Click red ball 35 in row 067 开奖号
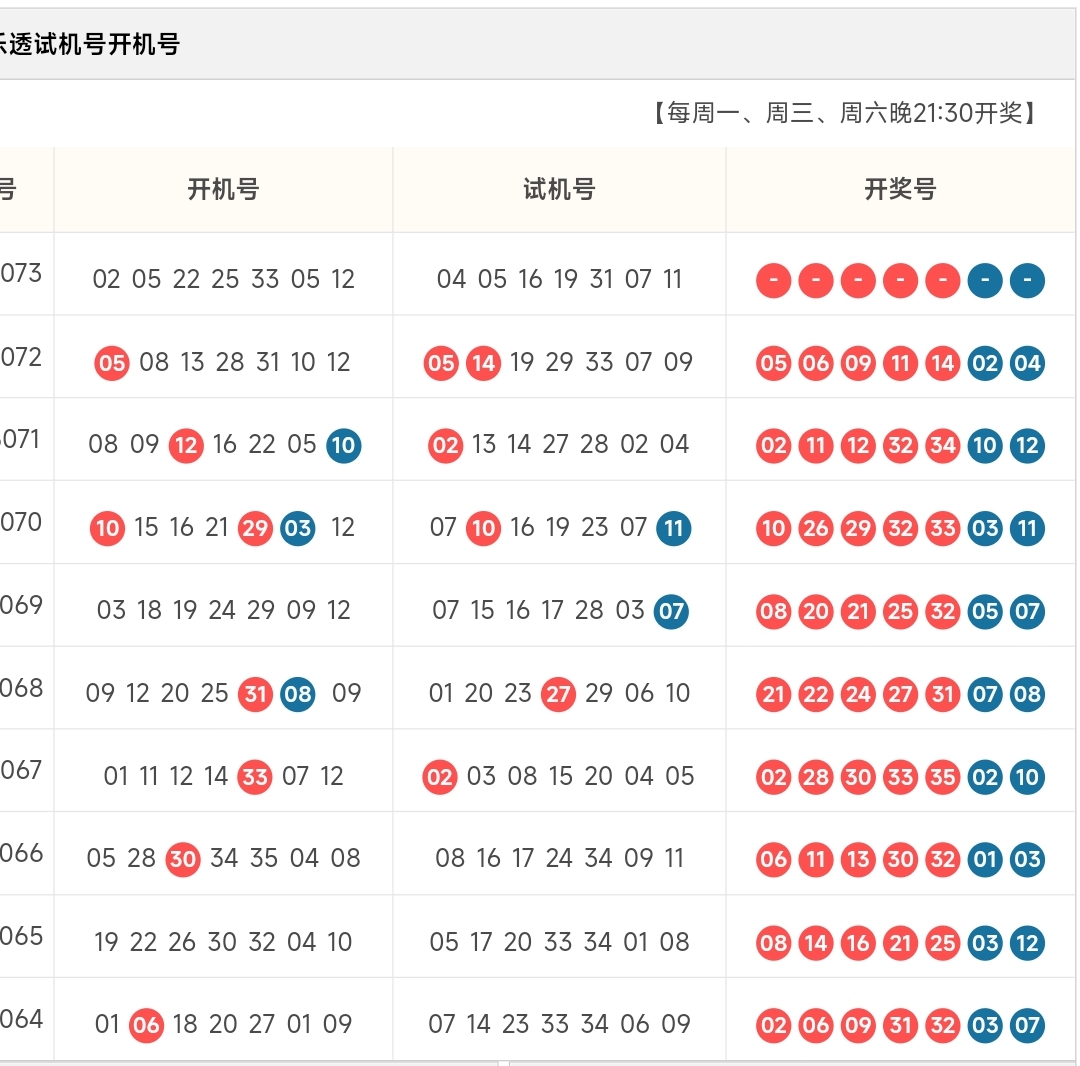1080x1066 pixels. [942, 777]
